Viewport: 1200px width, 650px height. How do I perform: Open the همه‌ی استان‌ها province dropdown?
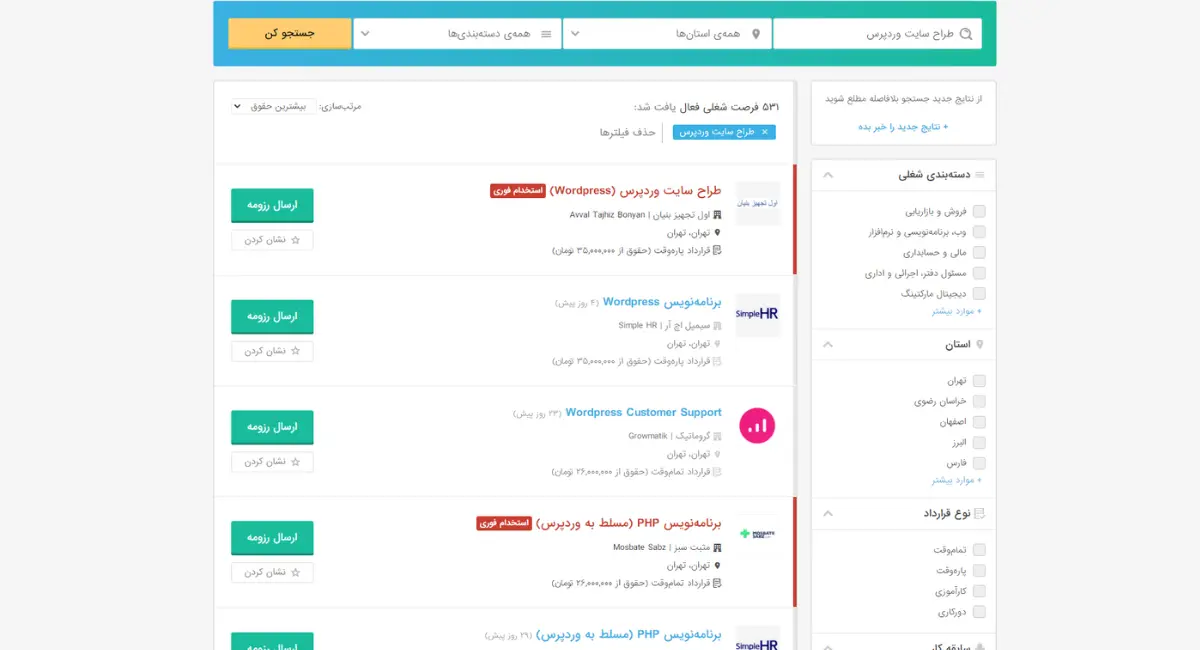click(x=666, y=34)
